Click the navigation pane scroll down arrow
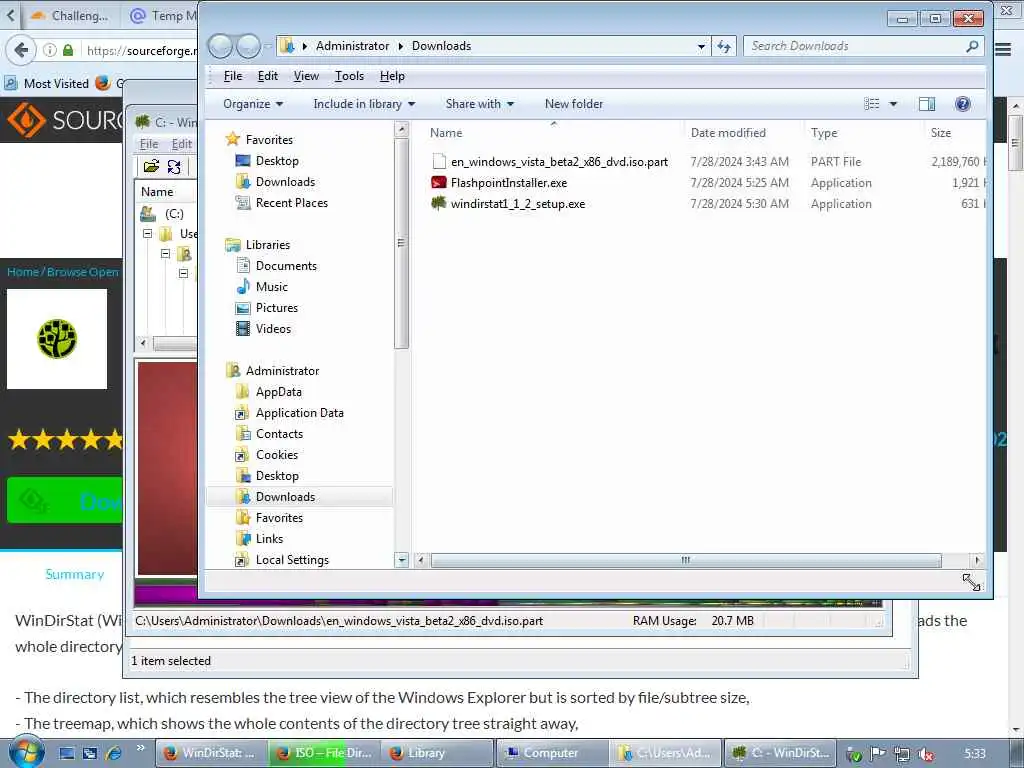The image size is (1024, 768). (402, 560)
